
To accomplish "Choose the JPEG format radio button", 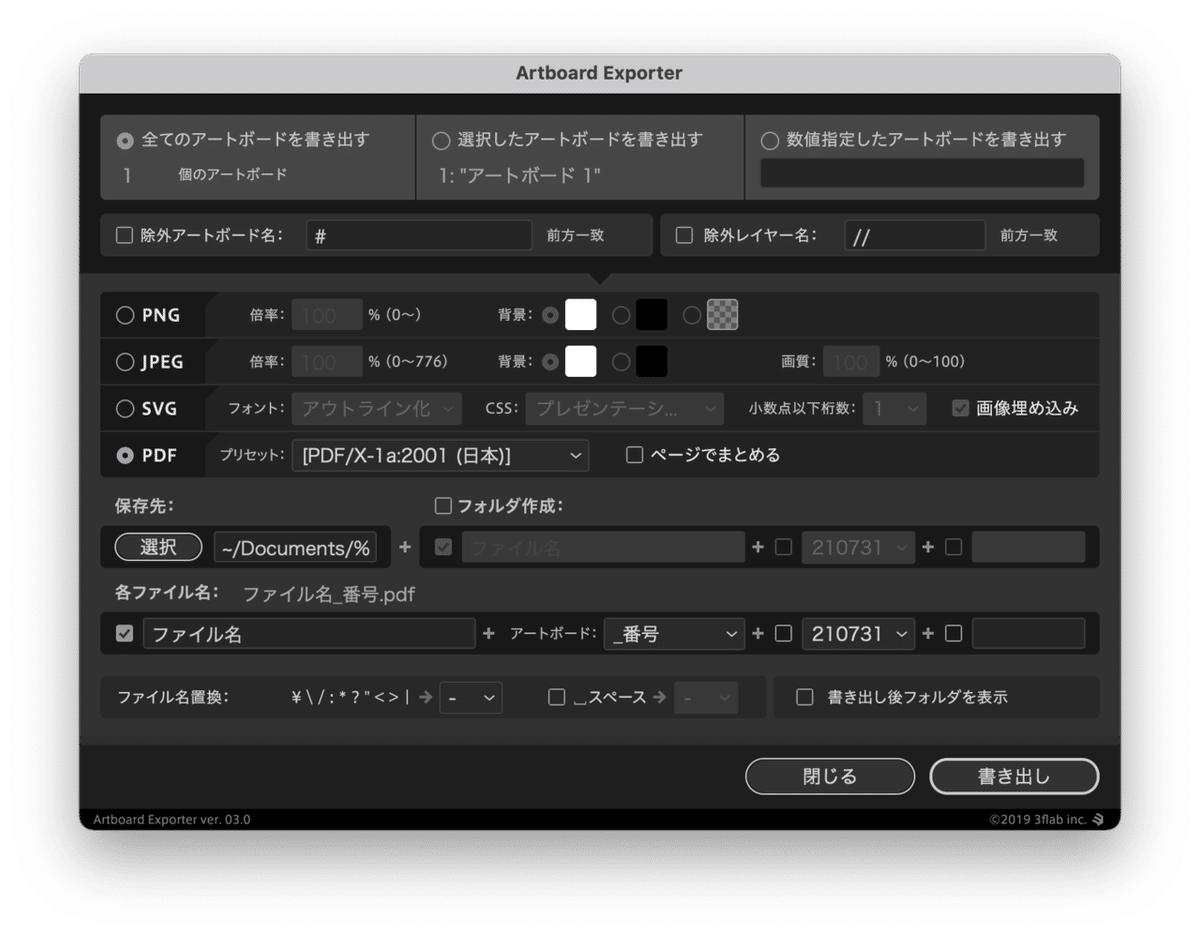I will (125, 362).
